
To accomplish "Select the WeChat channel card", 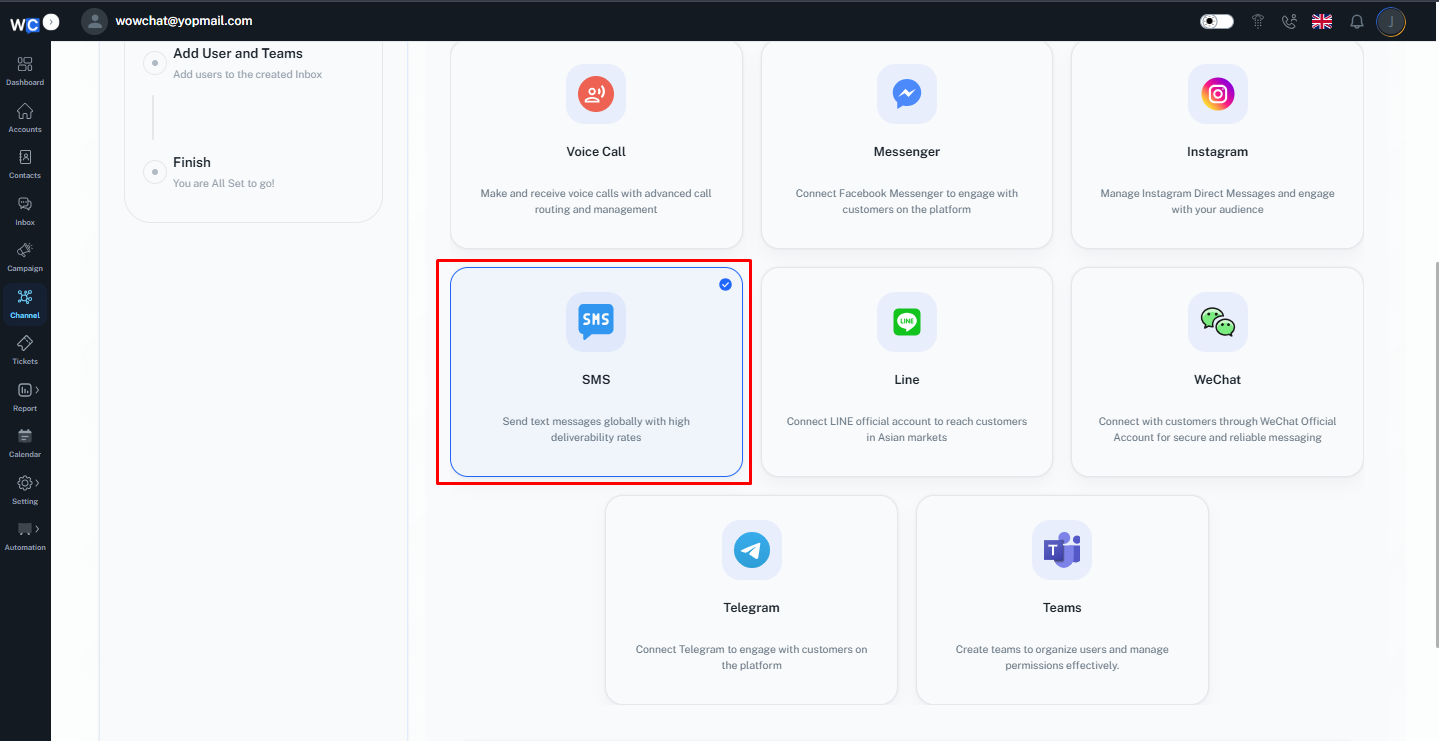I will [1217, 372].
